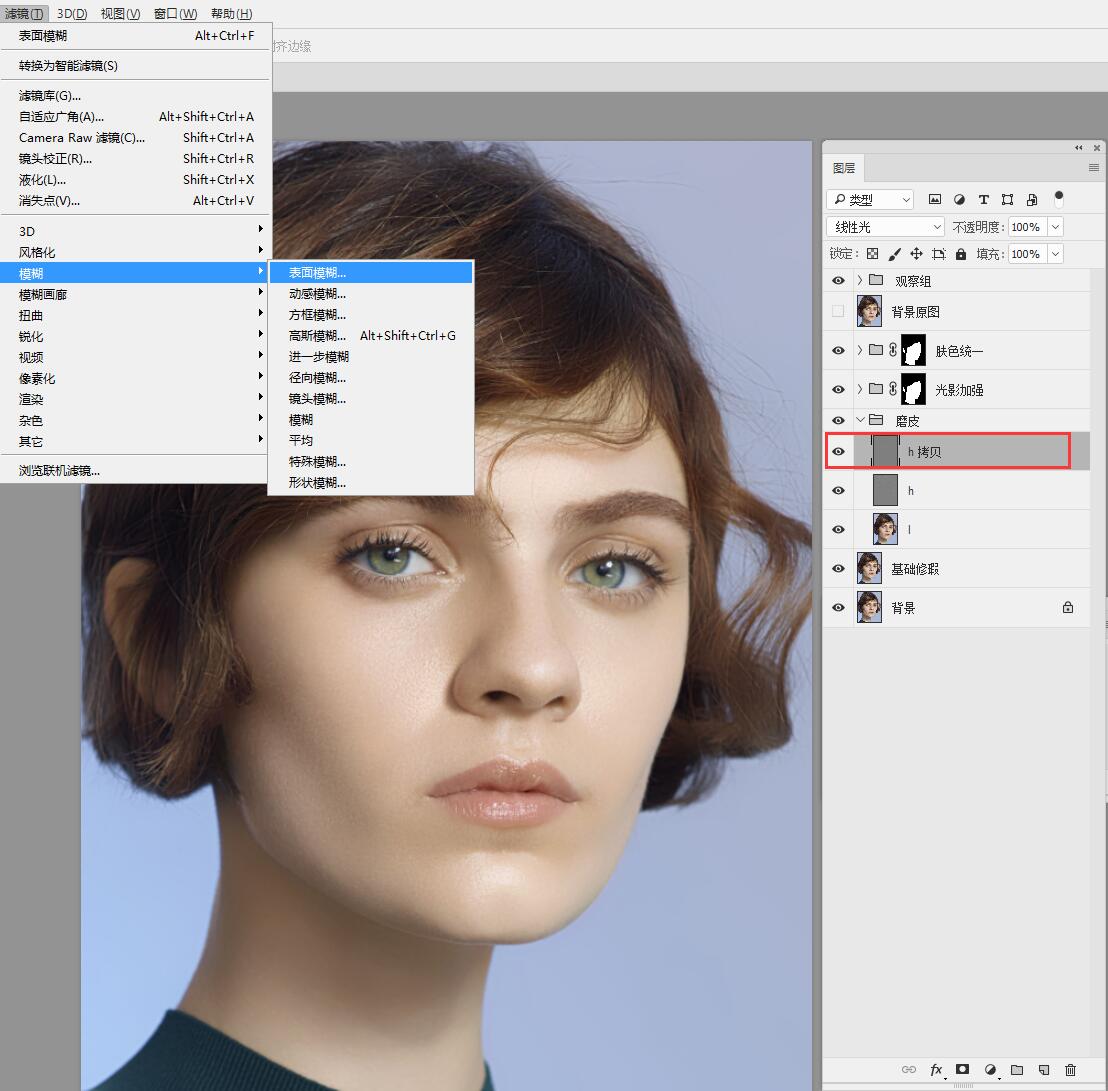The height and width of the screenshot is (1091, 1108).
Task: Click the add layer mask icon
Action: (962, 1069)
